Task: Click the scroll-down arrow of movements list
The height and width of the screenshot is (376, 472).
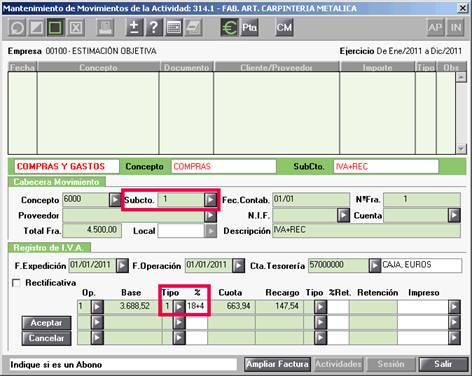Action: tap(461, 148)
